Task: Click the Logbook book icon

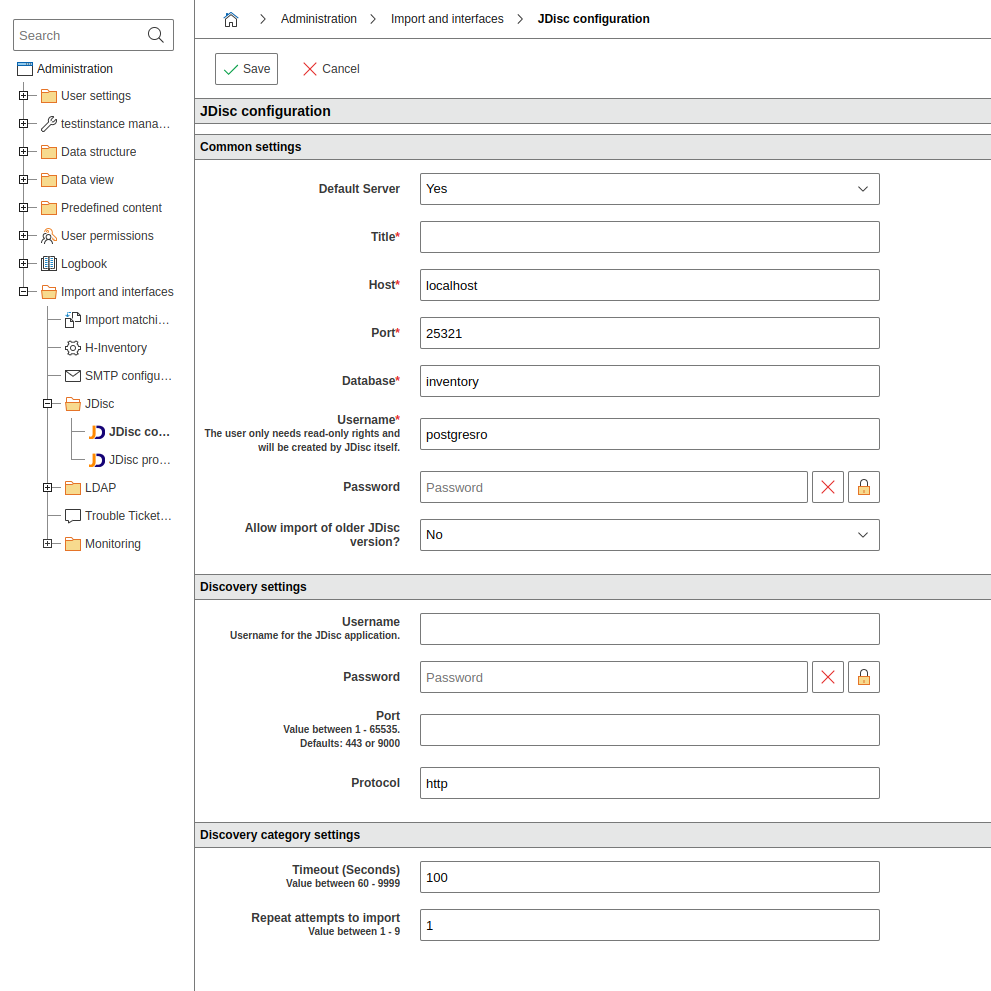Action: [49, 264]
